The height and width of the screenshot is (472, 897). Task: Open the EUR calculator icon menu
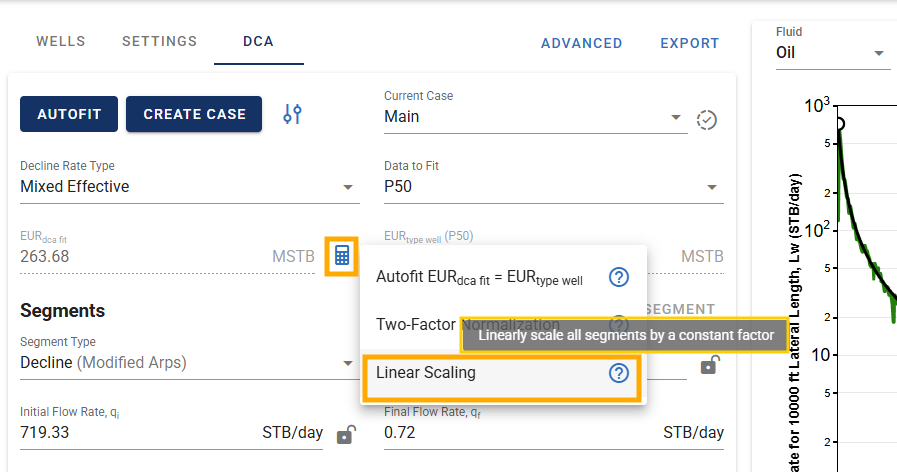click(342, 256)
